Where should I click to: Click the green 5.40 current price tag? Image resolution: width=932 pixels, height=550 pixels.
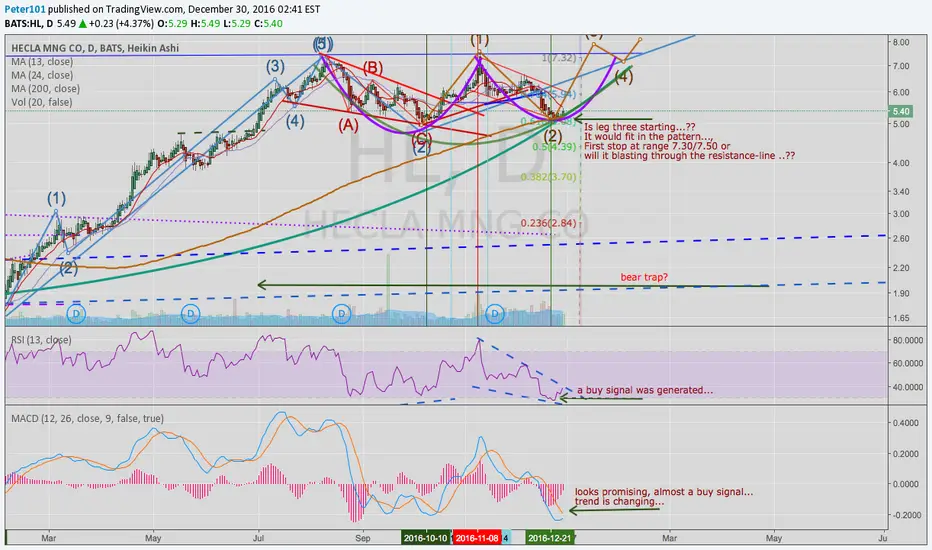click(901, 111)
